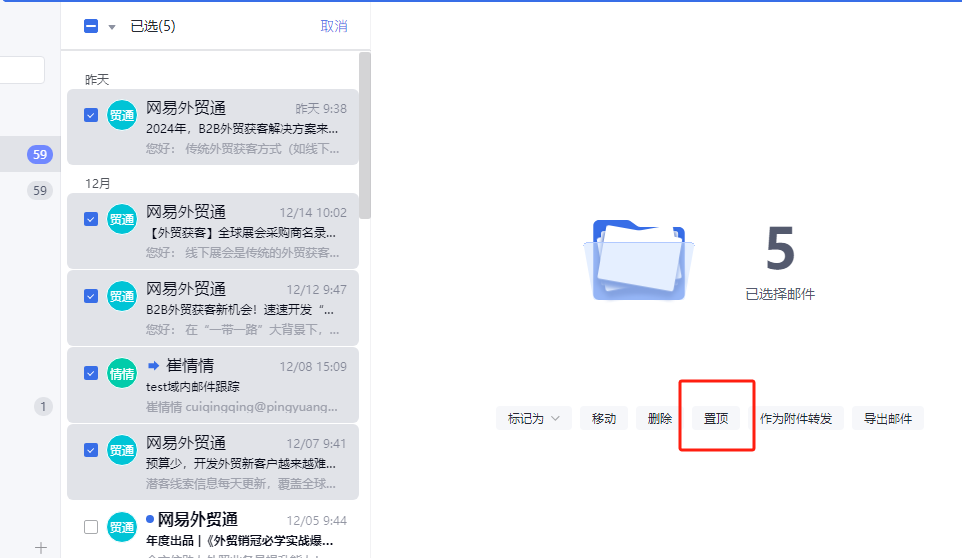Uncheck the 崔情情 email from 12/08 15:09
This screenshot has height=558, width=962.
[91, 373]
